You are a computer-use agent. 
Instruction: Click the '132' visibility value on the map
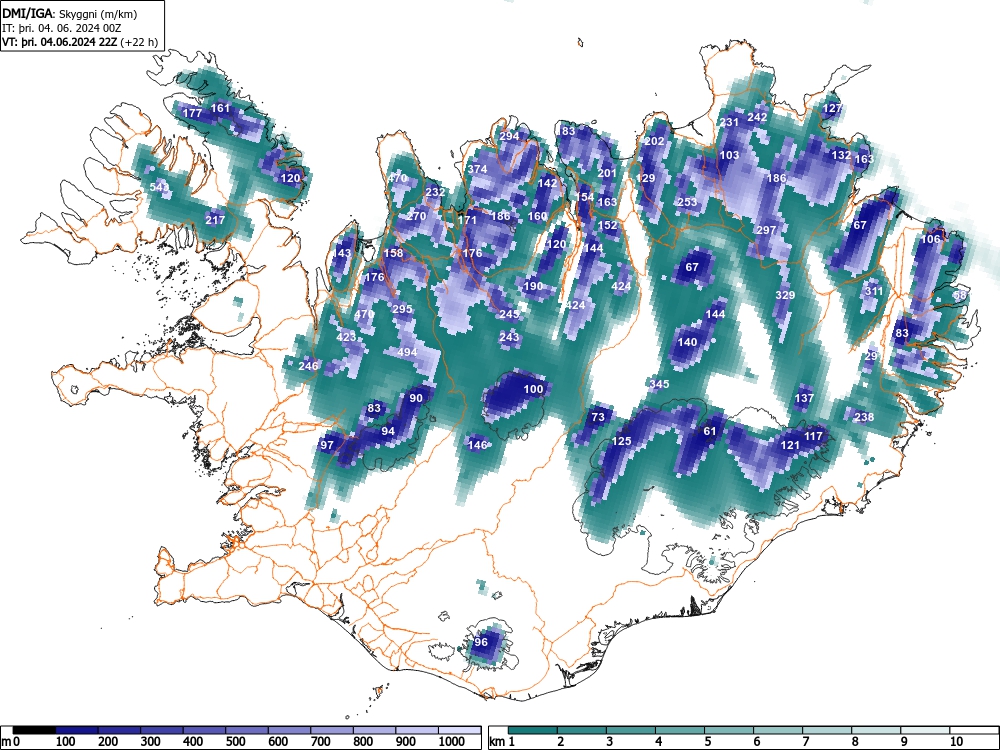[x=841, y=155]
